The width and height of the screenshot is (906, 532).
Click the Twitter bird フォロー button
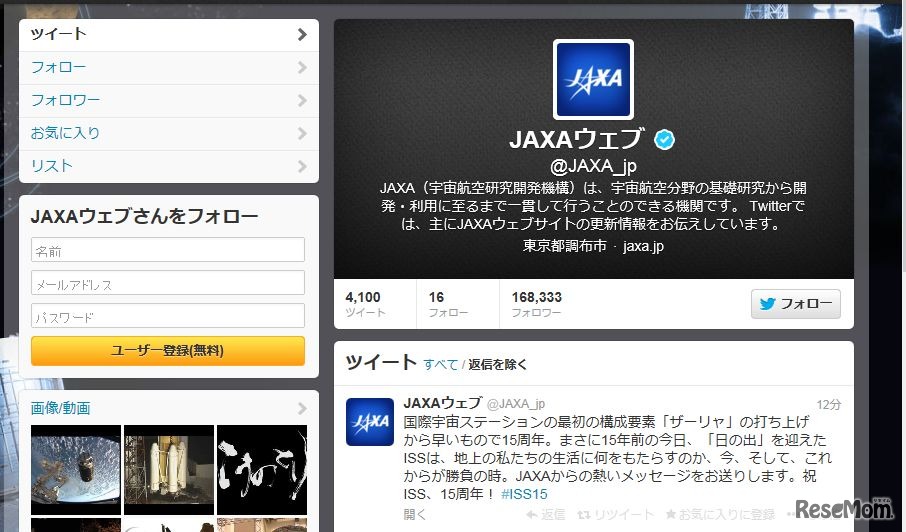pyautogui.click(x=796, y=304)
